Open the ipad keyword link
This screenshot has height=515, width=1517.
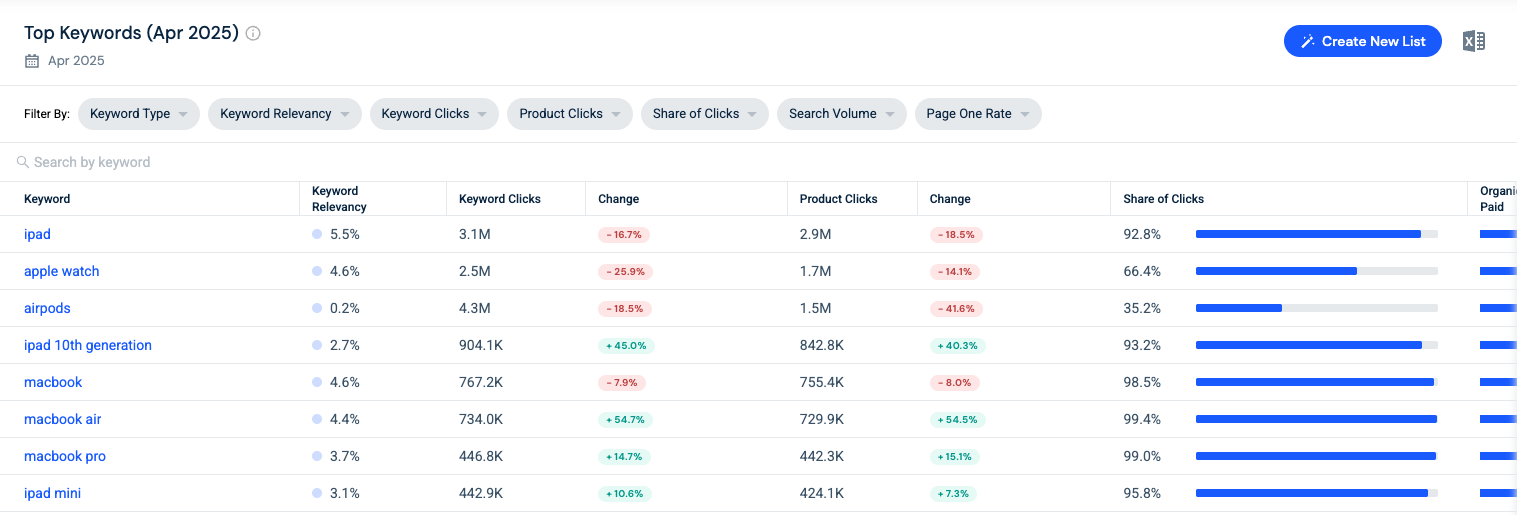click(x=37, y=234)
